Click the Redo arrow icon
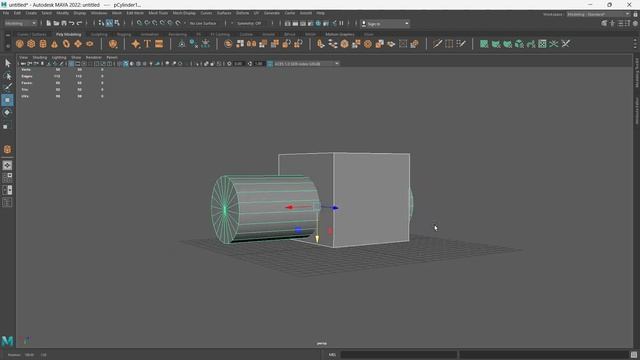640x360 pixels. point(80,23)
